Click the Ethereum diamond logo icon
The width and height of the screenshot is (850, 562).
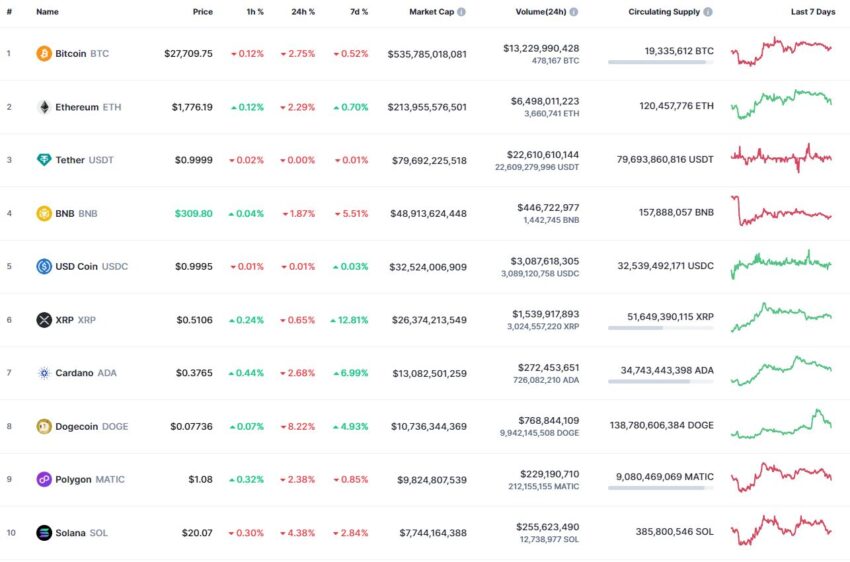click(x=44, y=107)
